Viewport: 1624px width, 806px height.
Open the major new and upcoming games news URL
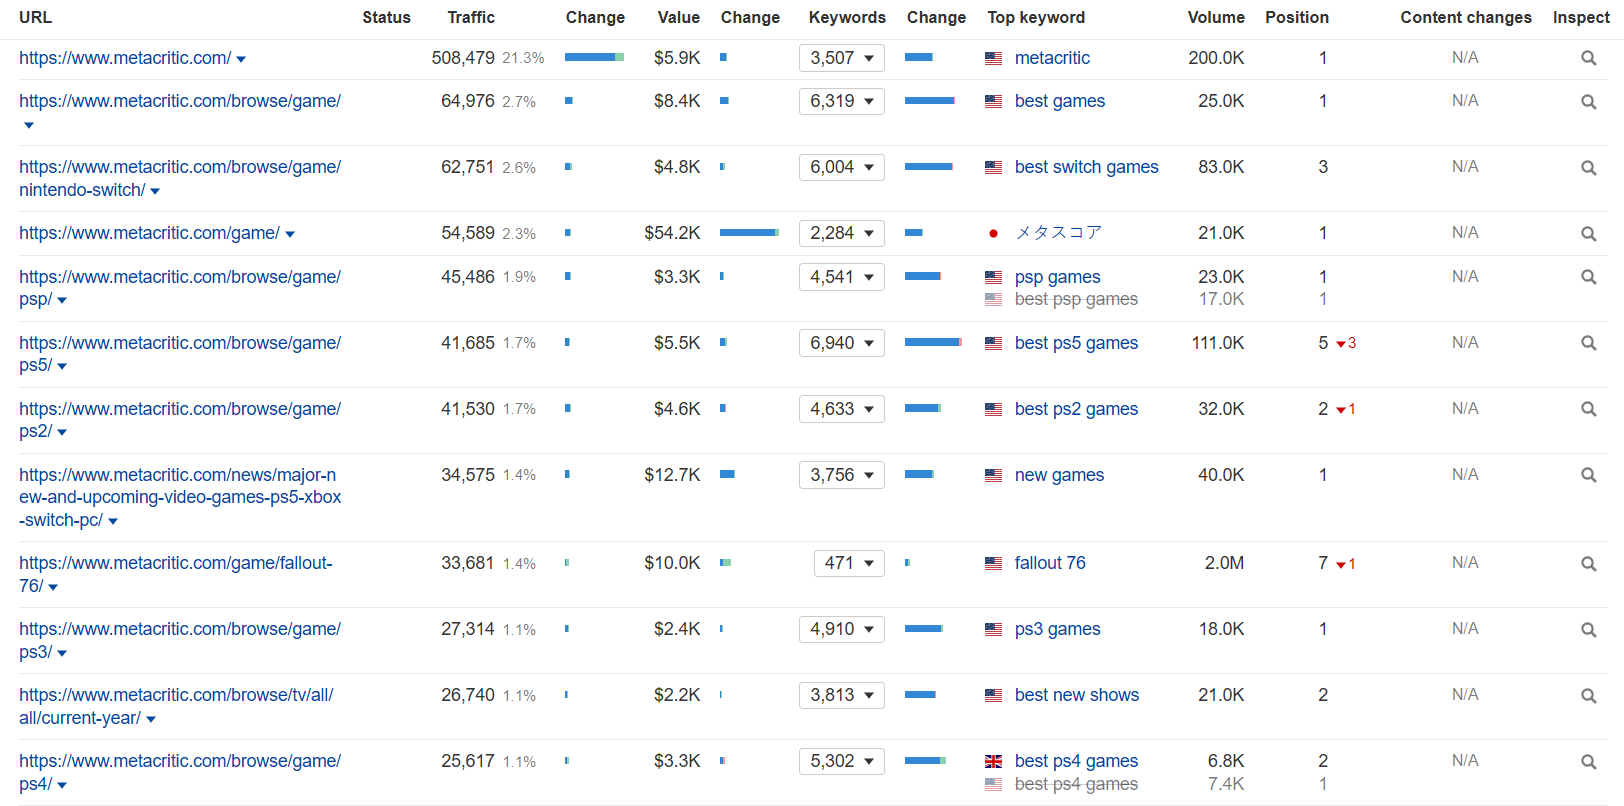tap(180, 497)
